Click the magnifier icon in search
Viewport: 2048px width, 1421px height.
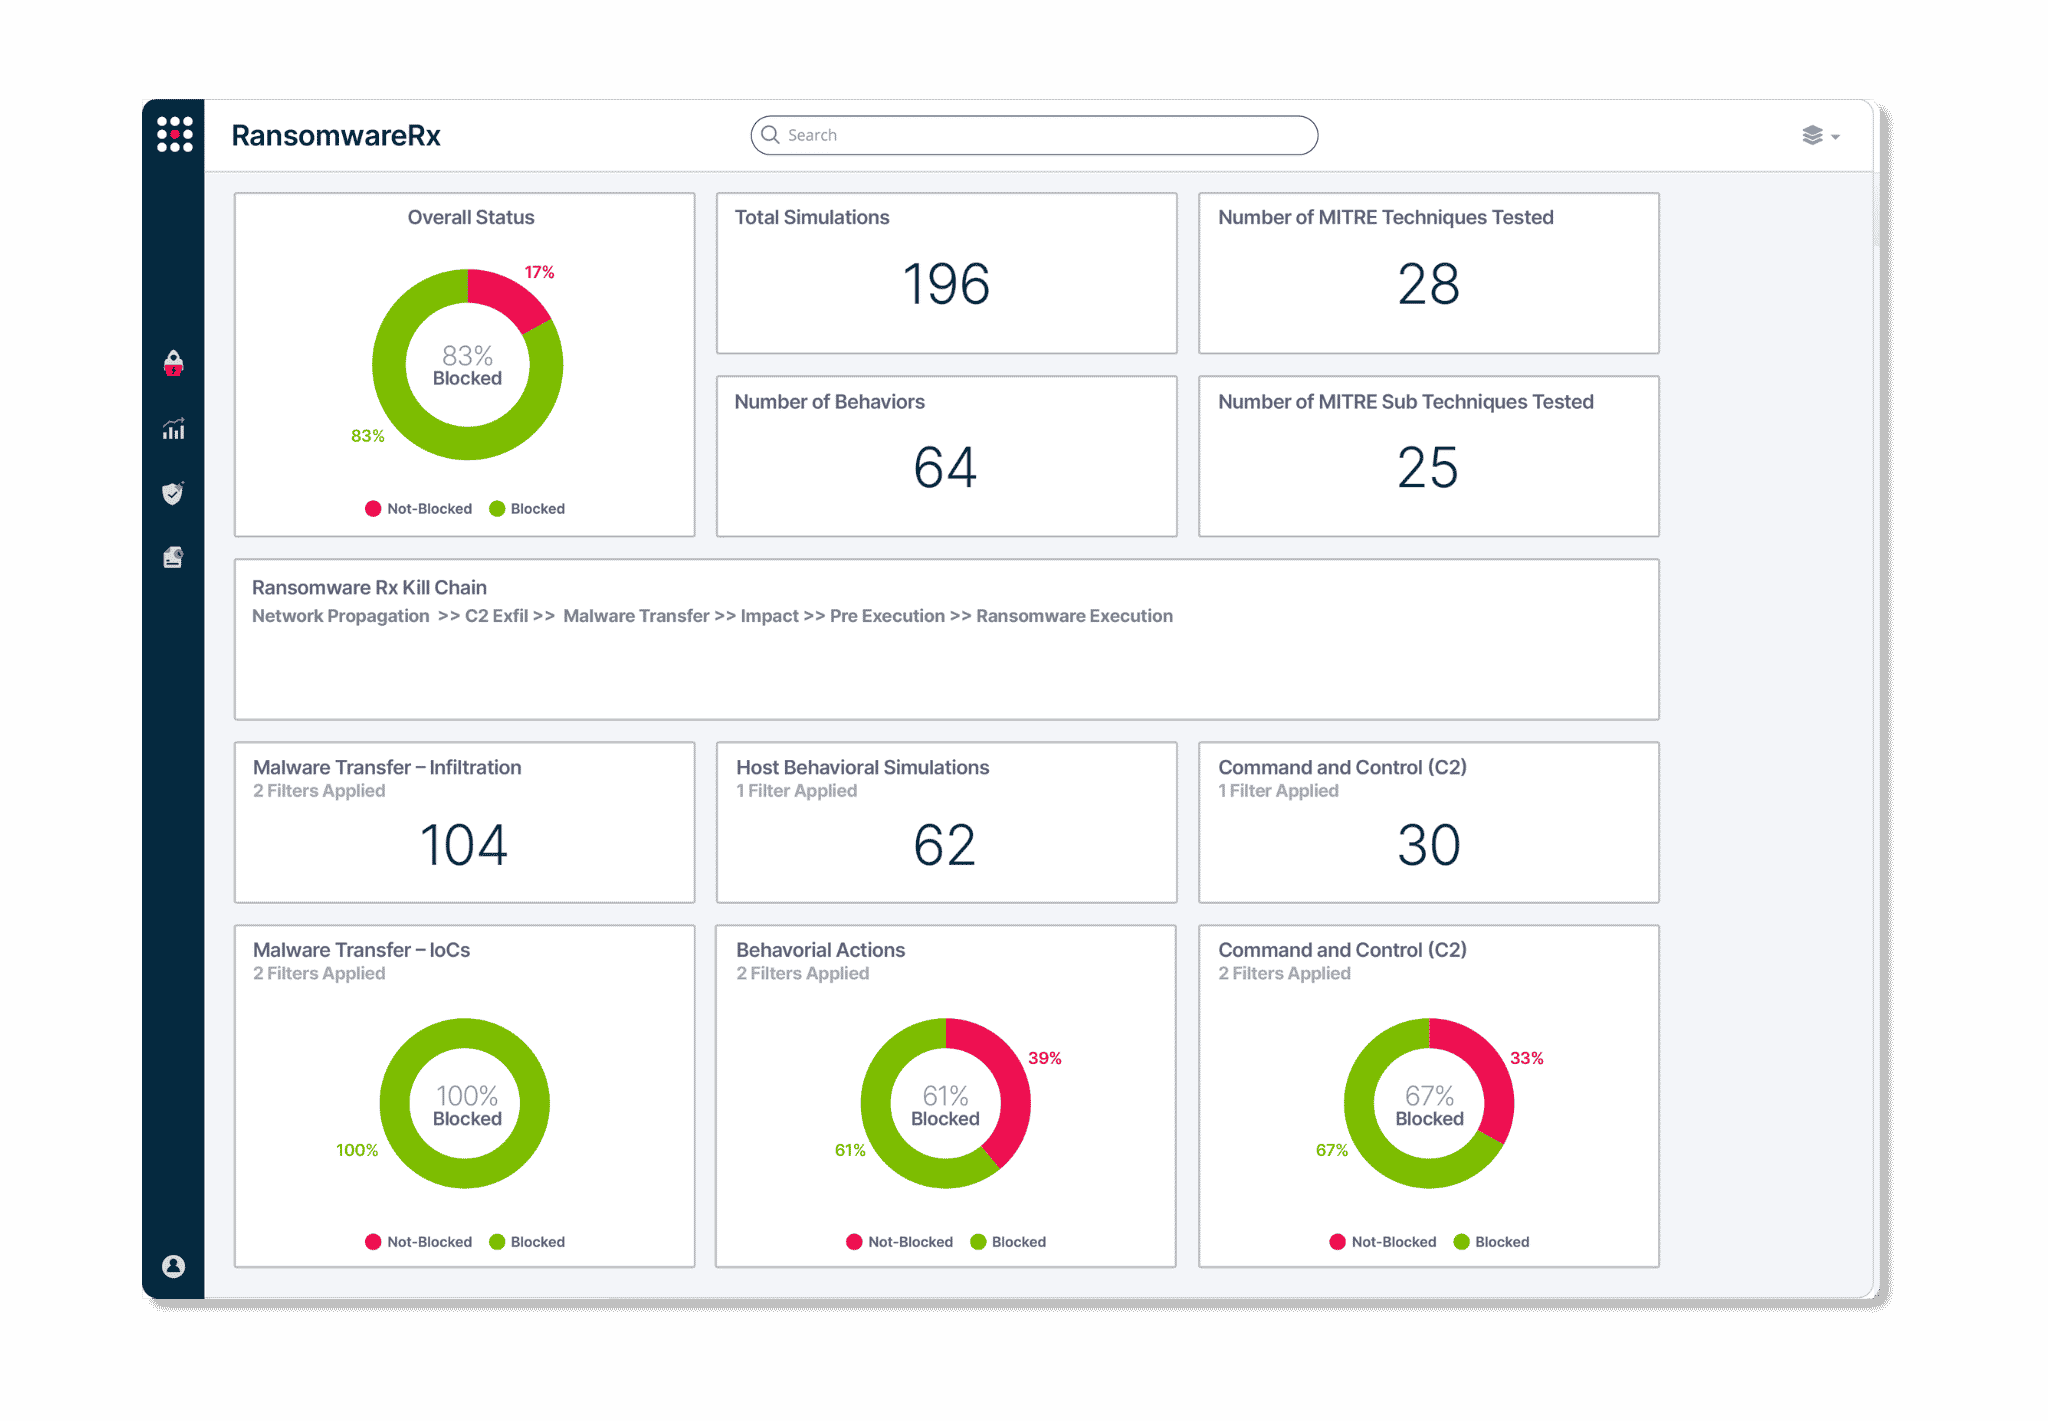click(770, 134)
